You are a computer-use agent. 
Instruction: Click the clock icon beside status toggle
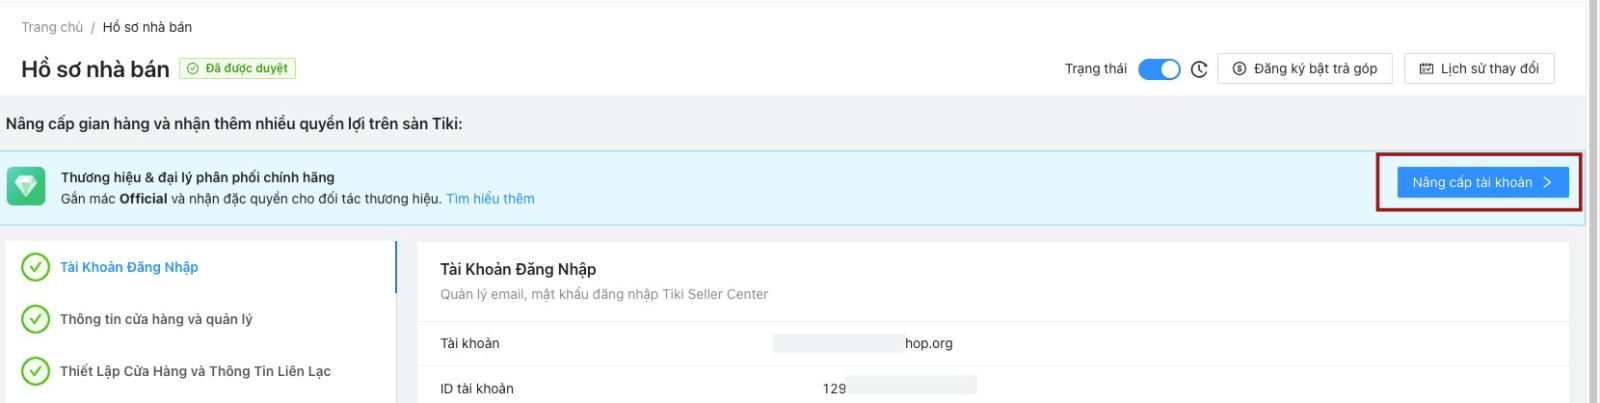point(1199,69)
